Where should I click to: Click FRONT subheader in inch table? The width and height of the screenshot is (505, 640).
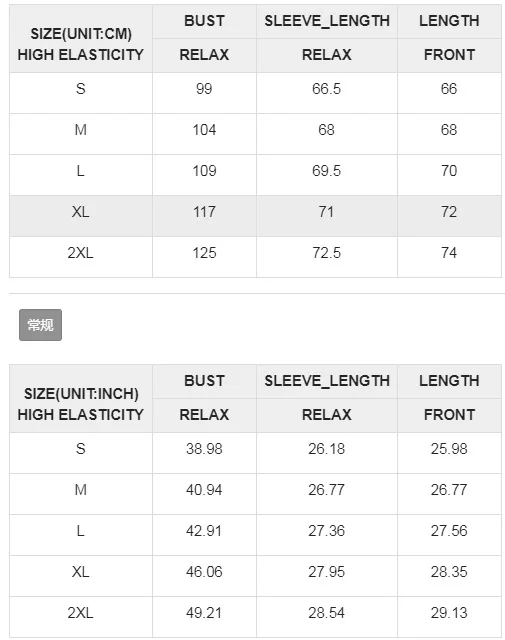(449, 415)
